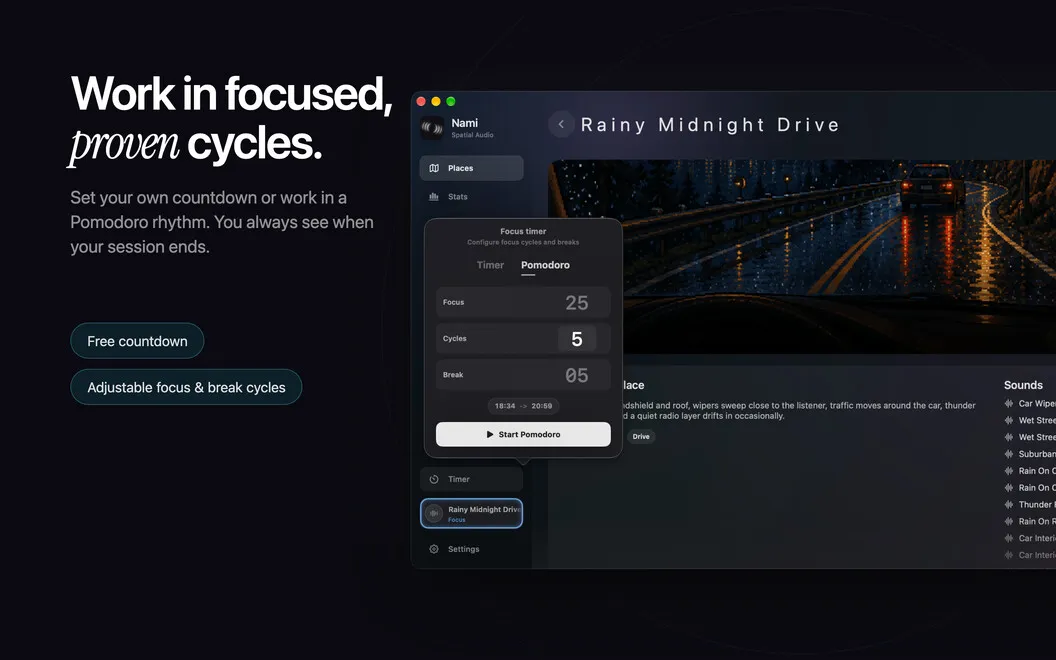Viewport: 1056px width, 660px height.
Task: Open Settings via the gear icon
Action: click(x=434, y=549)
